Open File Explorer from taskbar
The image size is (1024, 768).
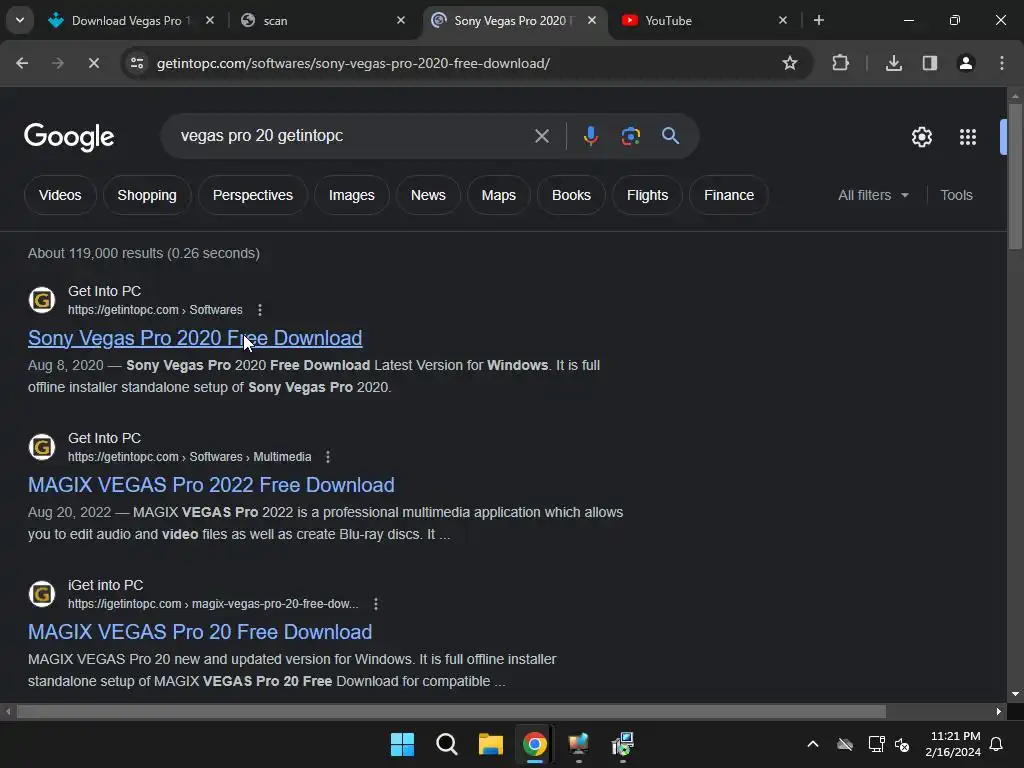(x=490, y=744)
